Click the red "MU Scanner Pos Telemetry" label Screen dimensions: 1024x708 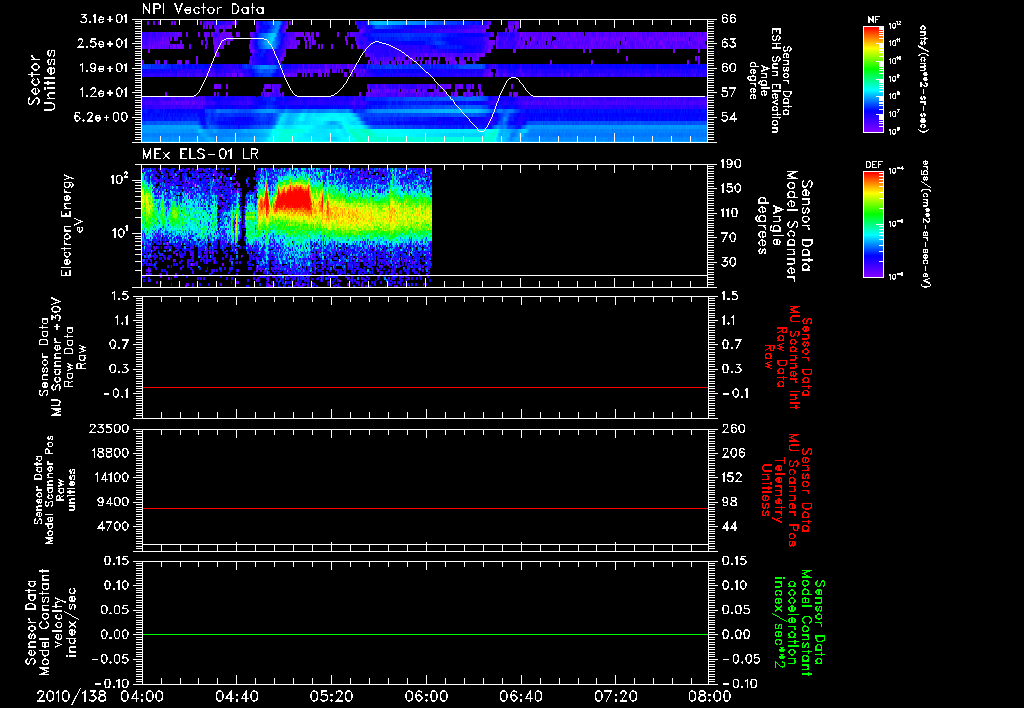(x=785, y=490)
